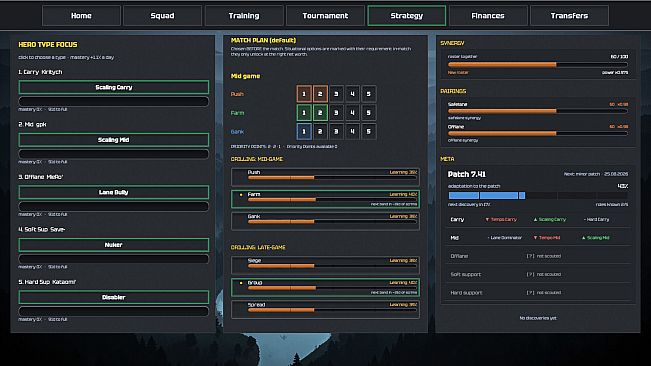Set Gank priority to 5
This screenshot has height=366, width=651.
(369, 132)
